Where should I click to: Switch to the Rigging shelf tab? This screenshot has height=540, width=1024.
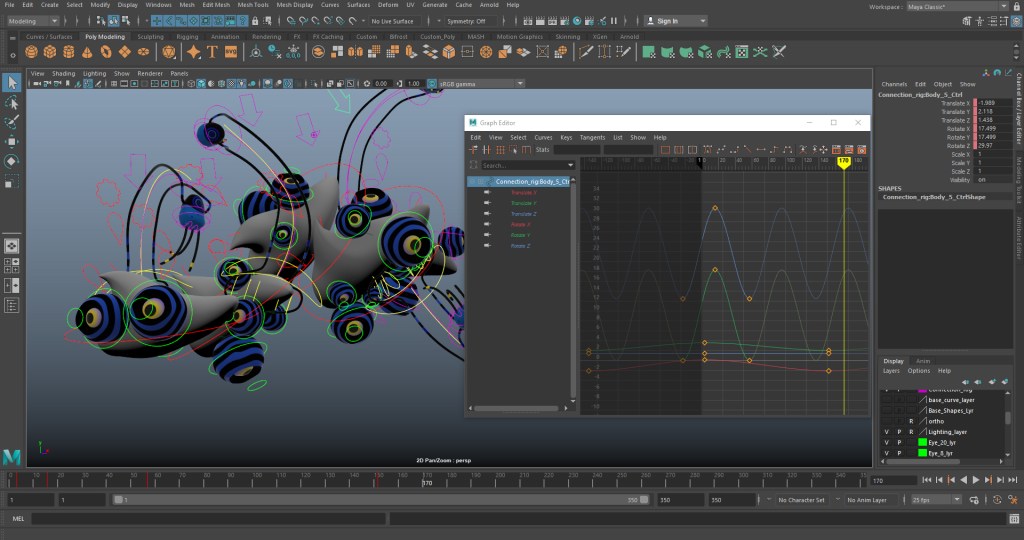pyautogui.click(x=188, y=37)
